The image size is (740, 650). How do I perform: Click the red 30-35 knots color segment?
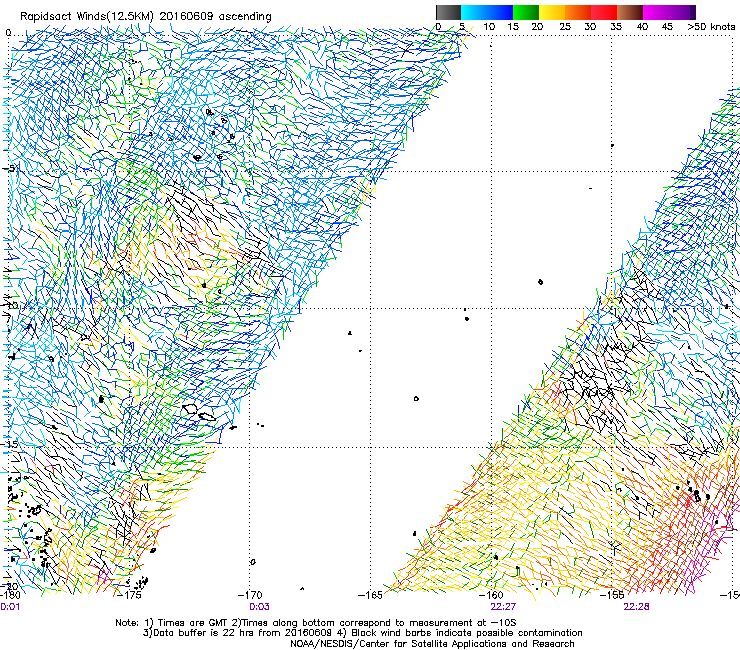tap(604, 12)
